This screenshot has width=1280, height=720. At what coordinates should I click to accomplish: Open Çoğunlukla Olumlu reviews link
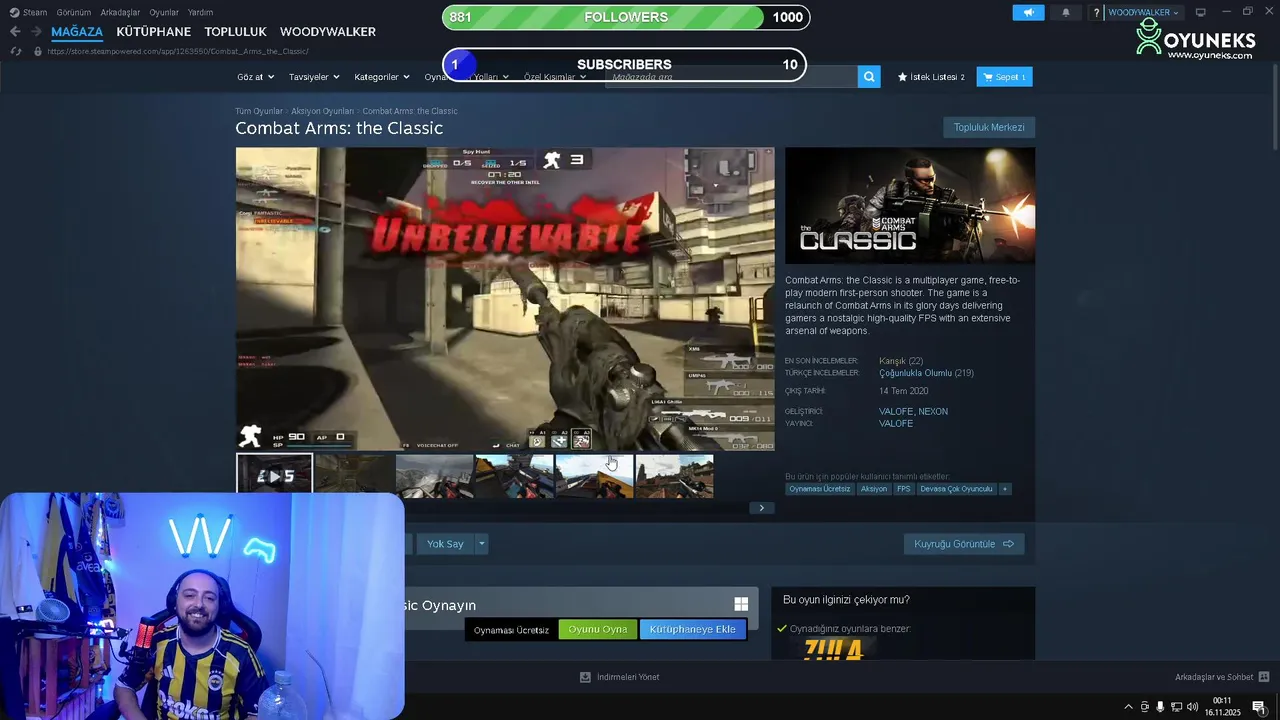915,373
